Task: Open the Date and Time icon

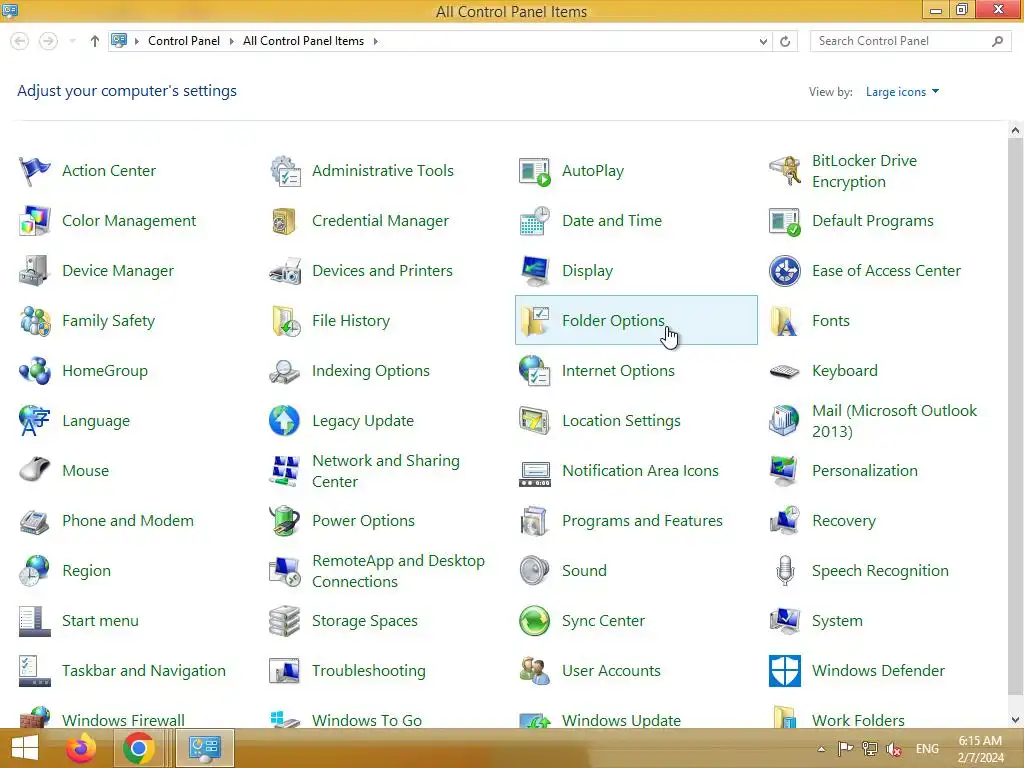Action: click(535, 221)
